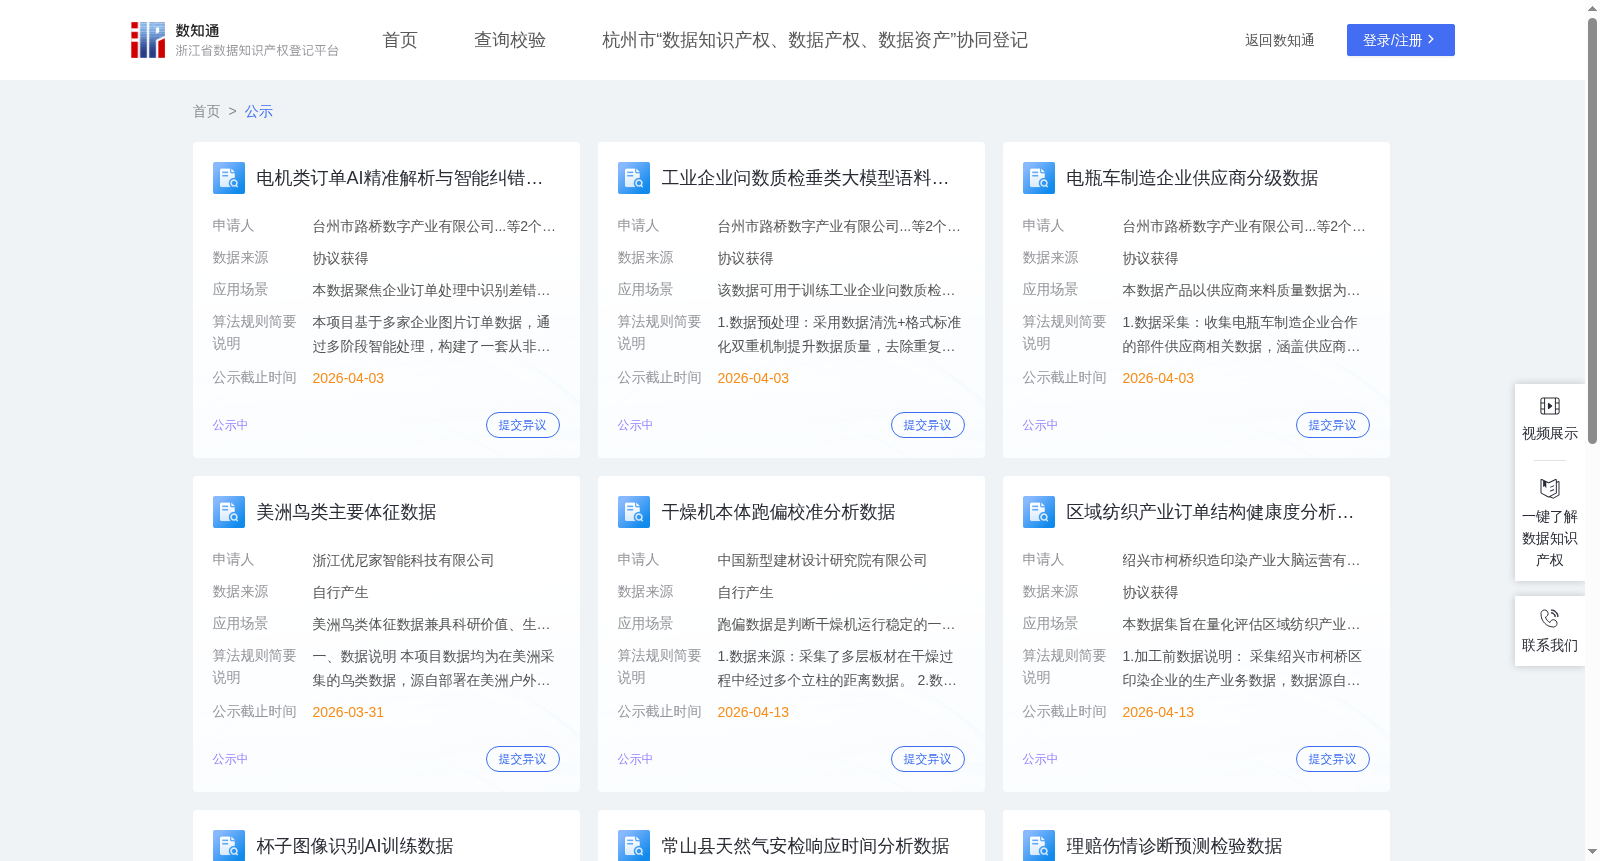This screenshot has width=1600, height=861.
Task: Submit objection for 电机类订单AI精准解析 card
Action: coord(523,425)
